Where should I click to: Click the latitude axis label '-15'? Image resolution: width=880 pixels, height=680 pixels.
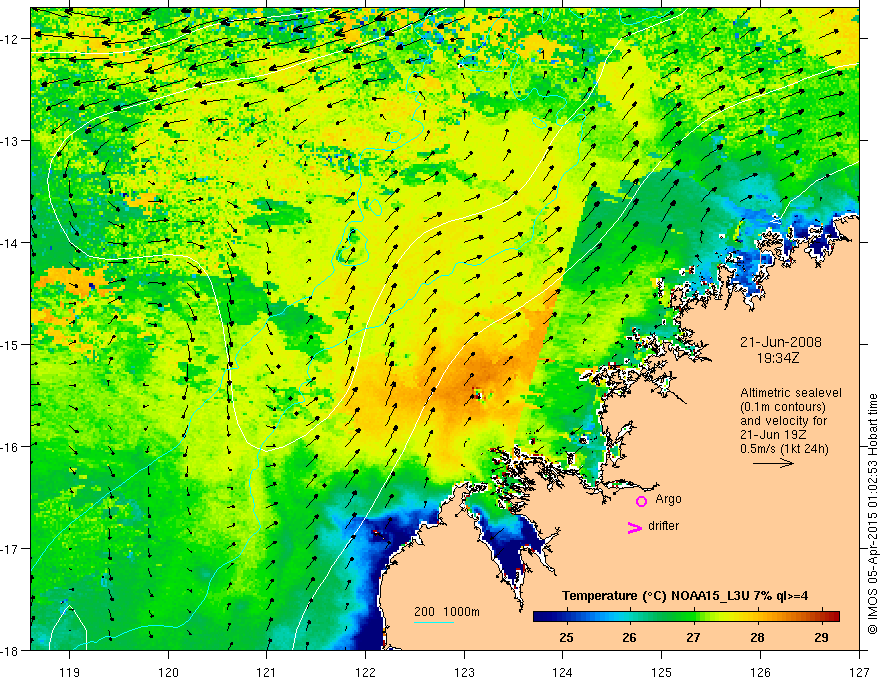(11, 344)
